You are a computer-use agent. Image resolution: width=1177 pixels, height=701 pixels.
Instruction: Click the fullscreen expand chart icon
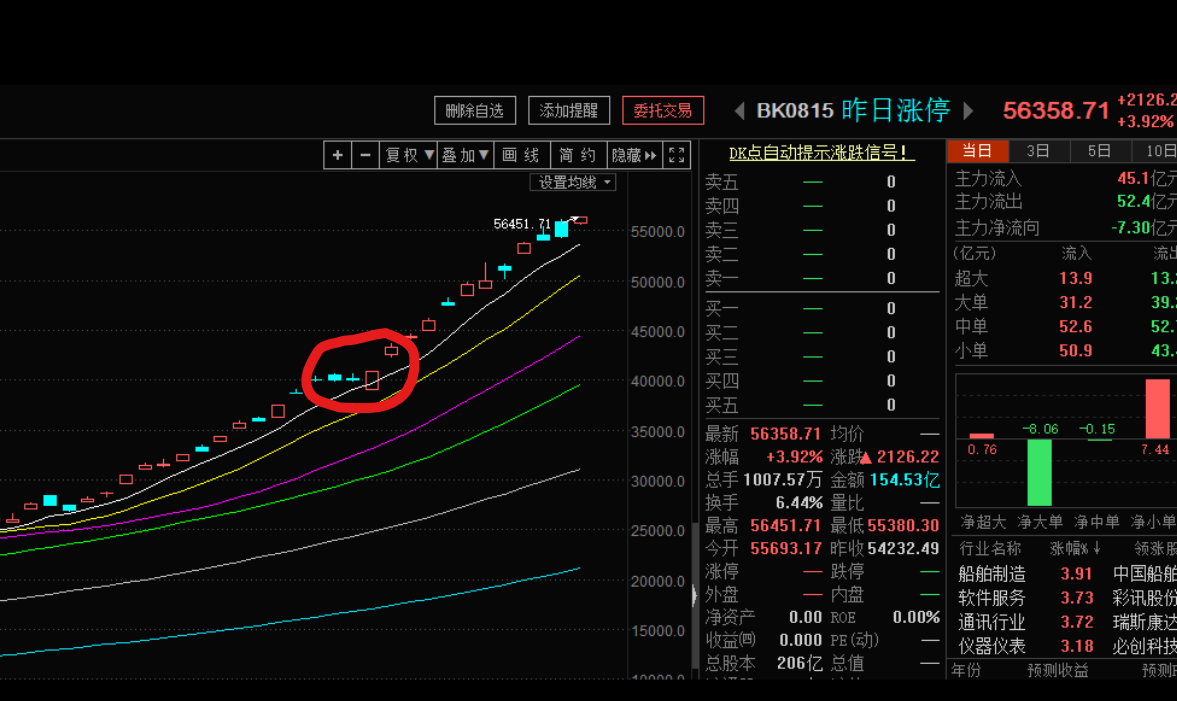click(x=677, y=155)
